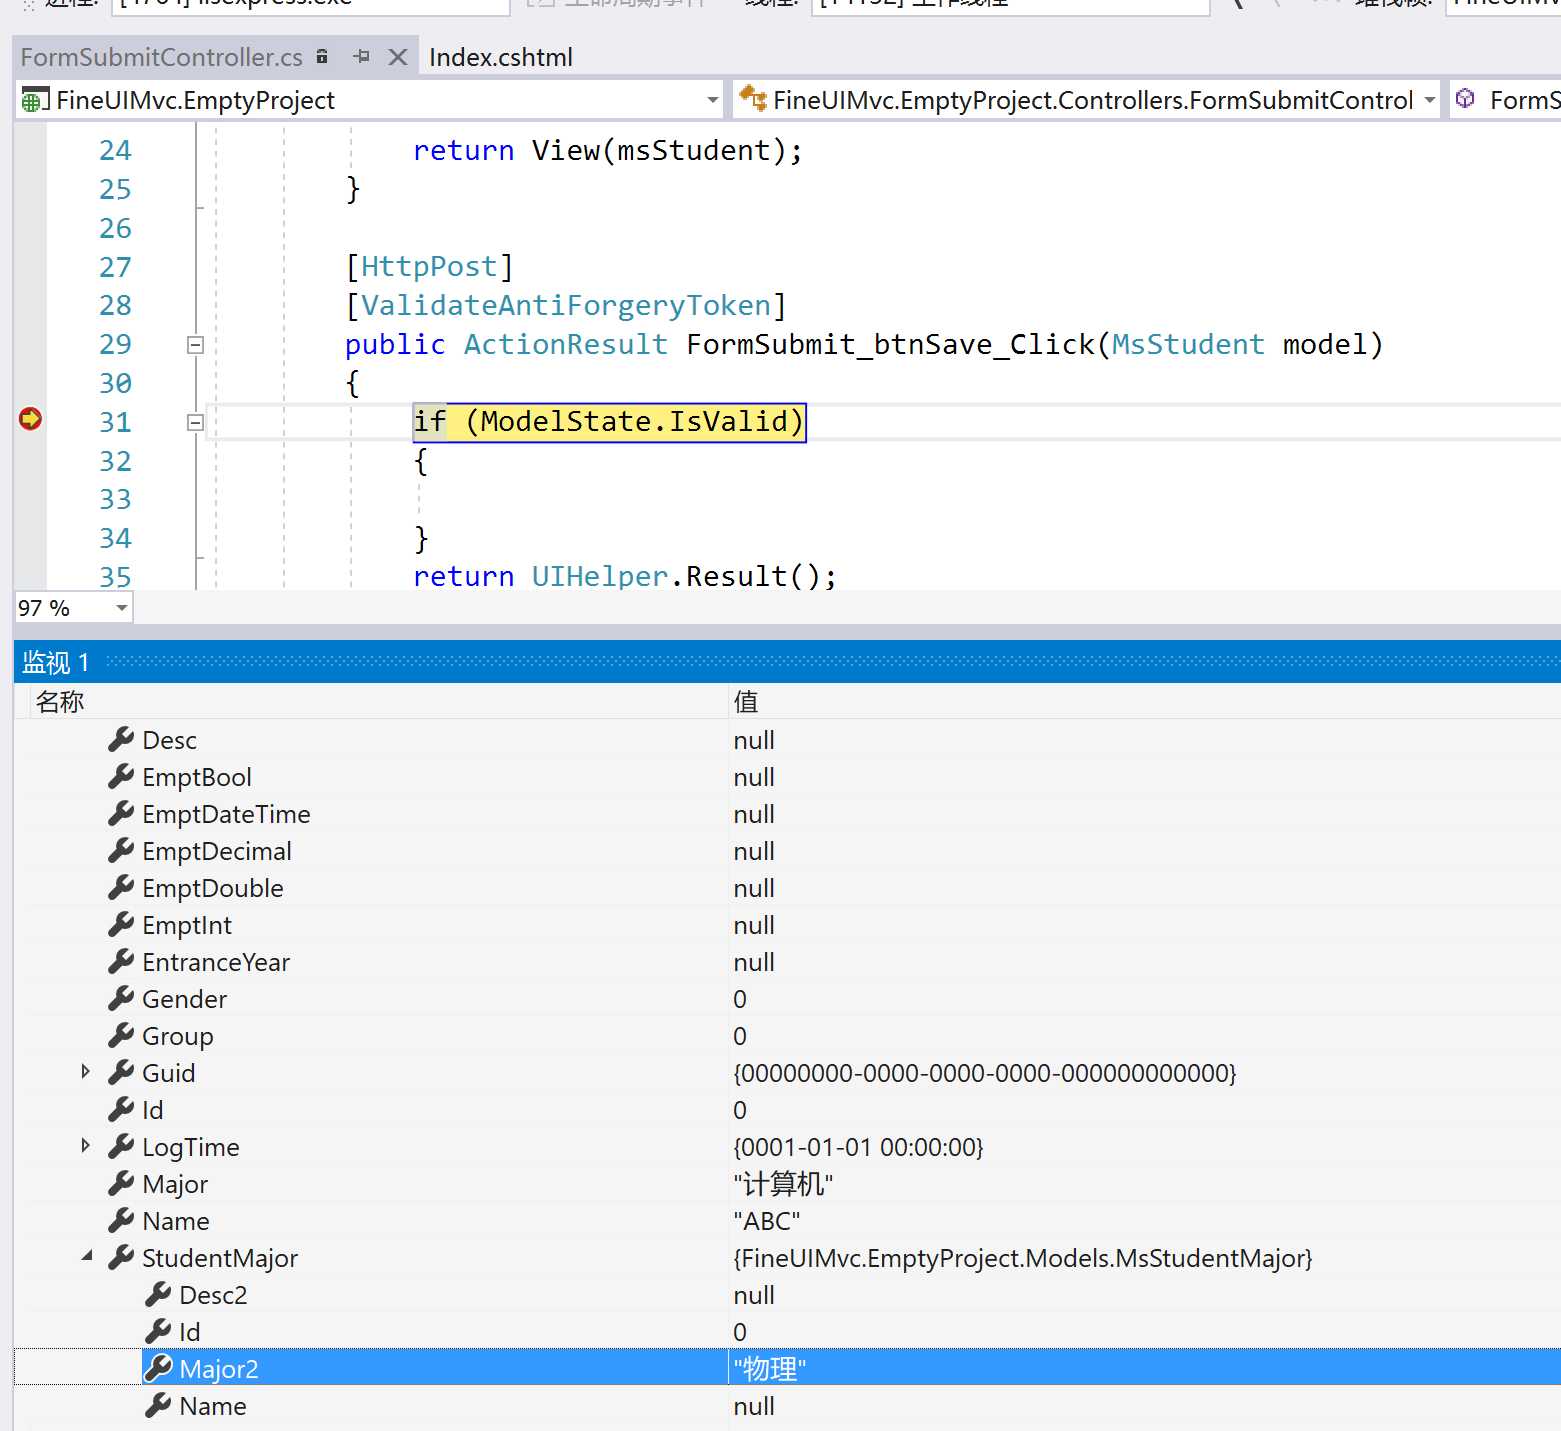Click the project icon in the FineUIMvc.EmptyProject dropdown
Viewport: 1561px width, 1431px height.
[x=35, y=100]
